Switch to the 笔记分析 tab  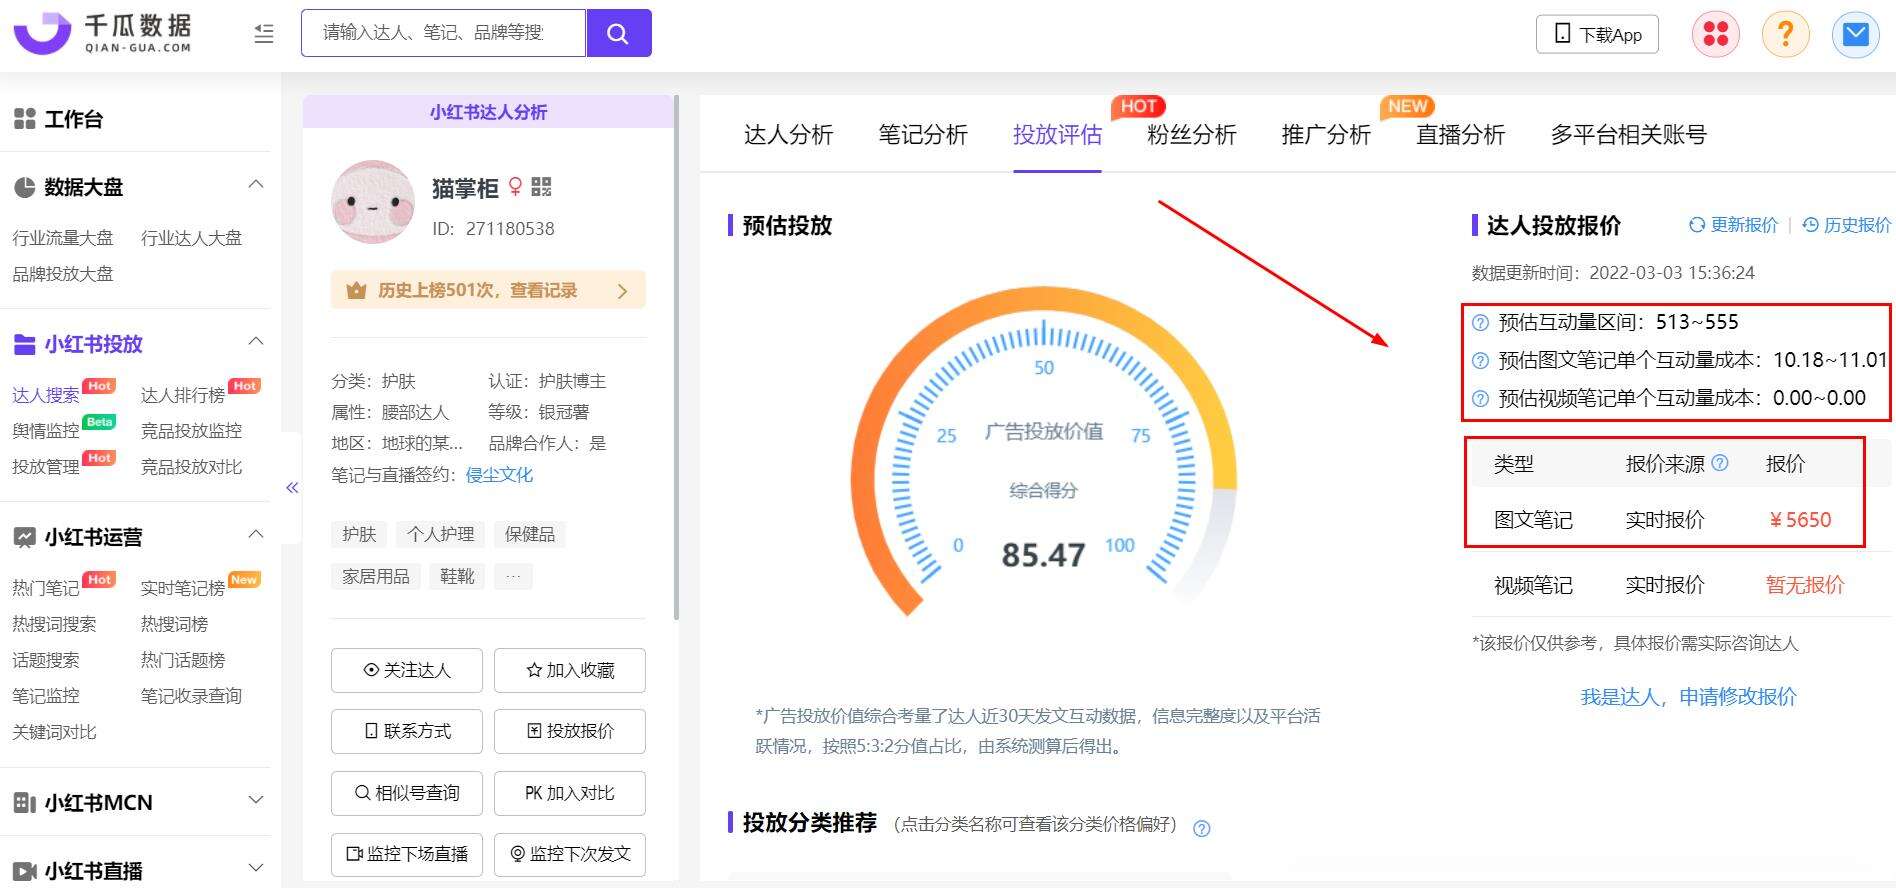point(923,135)
